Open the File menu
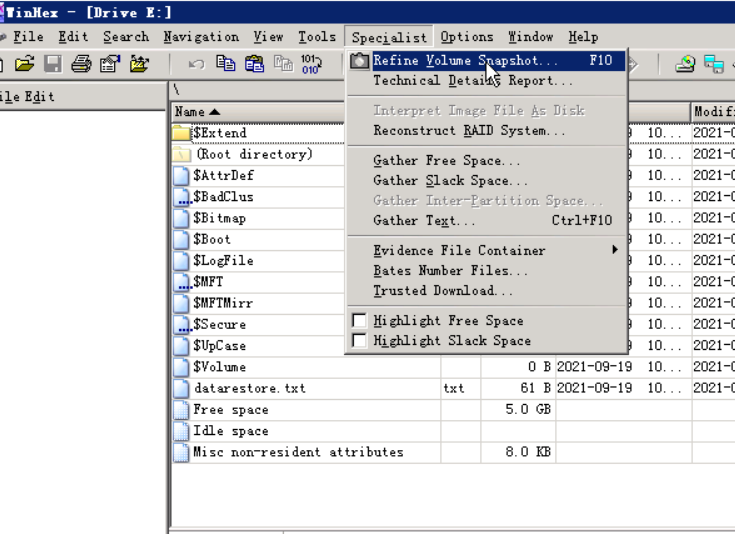Viewport: 735px width, 534px height. (29, 37)
